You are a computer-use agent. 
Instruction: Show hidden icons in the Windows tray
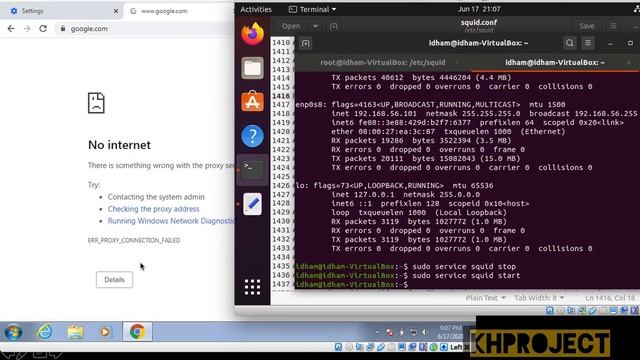coord(377,332)
